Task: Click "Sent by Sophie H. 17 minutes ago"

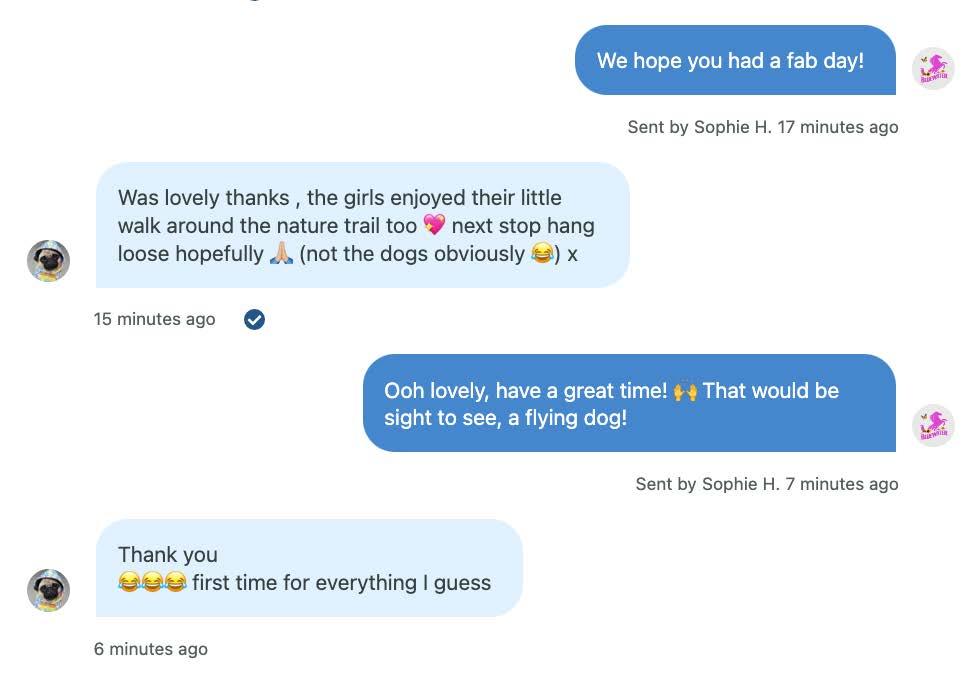Action: 762,127
